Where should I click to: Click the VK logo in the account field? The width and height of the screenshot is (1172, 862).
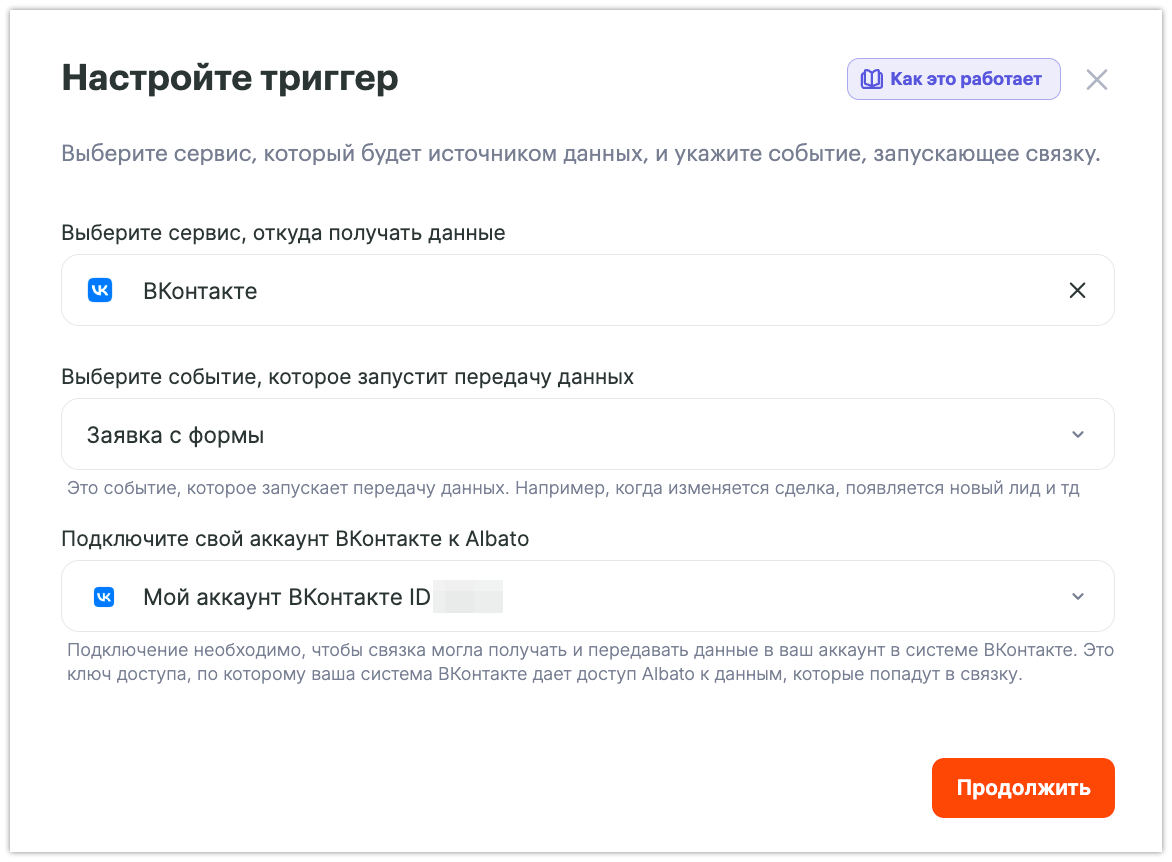pyautogui.click(x=103, y=597)
